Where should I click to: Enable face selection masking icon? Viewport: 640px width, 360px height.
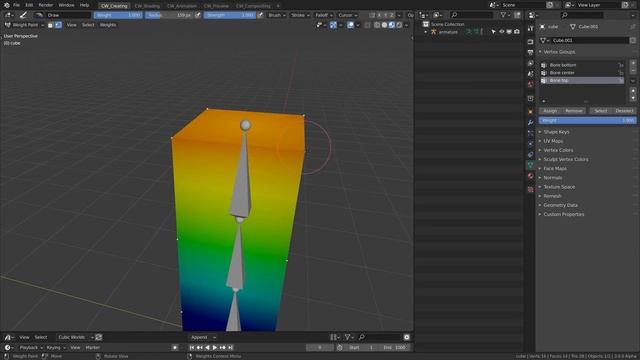(51, 25)
